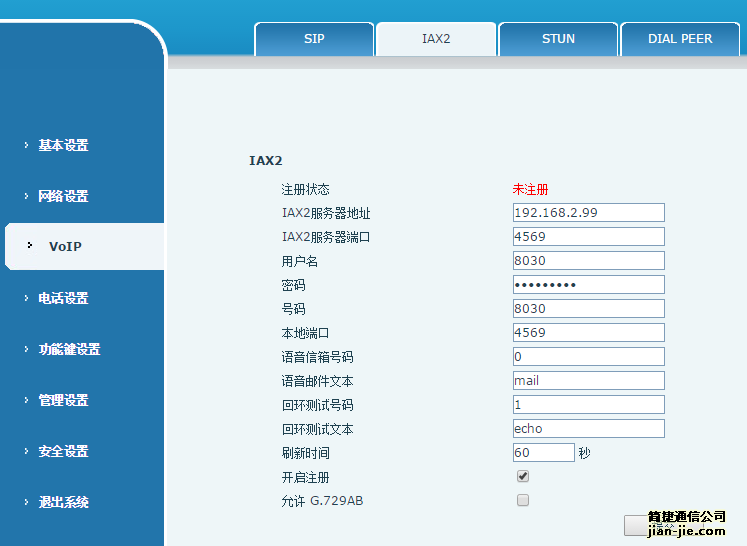Click the 刷新时间 seconds field

[x=543, y=453]
